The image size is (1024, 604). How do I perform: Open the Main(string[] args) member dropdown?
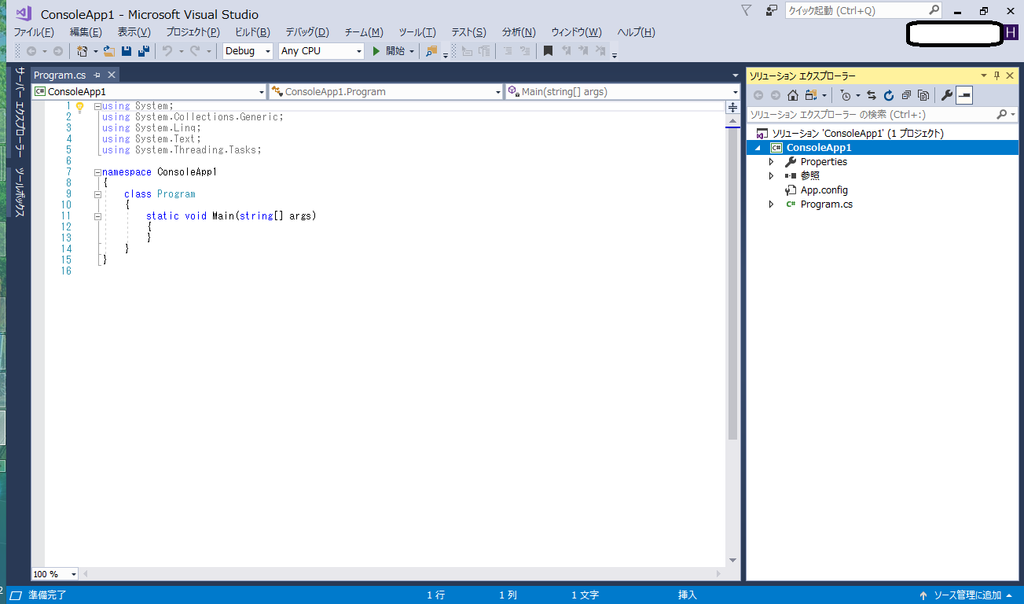(735, 92)
